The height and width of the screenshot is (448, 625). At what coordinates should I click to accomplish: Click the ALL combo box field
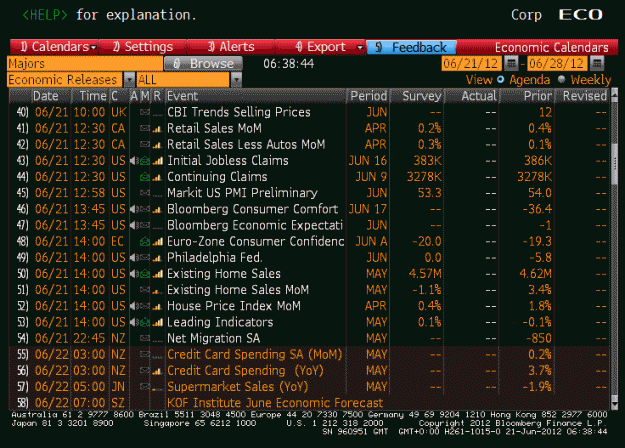pos(183,80)
